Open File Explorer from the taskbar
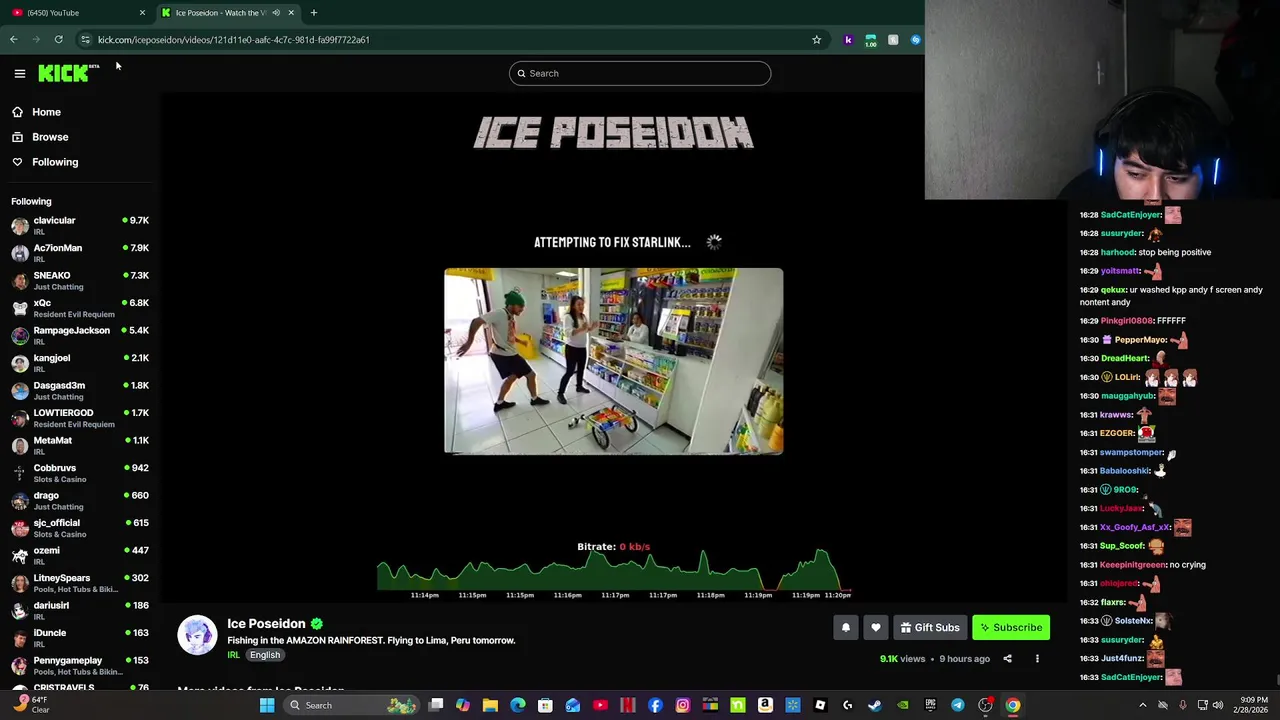 pyautogui.click(x=490, y=706)
